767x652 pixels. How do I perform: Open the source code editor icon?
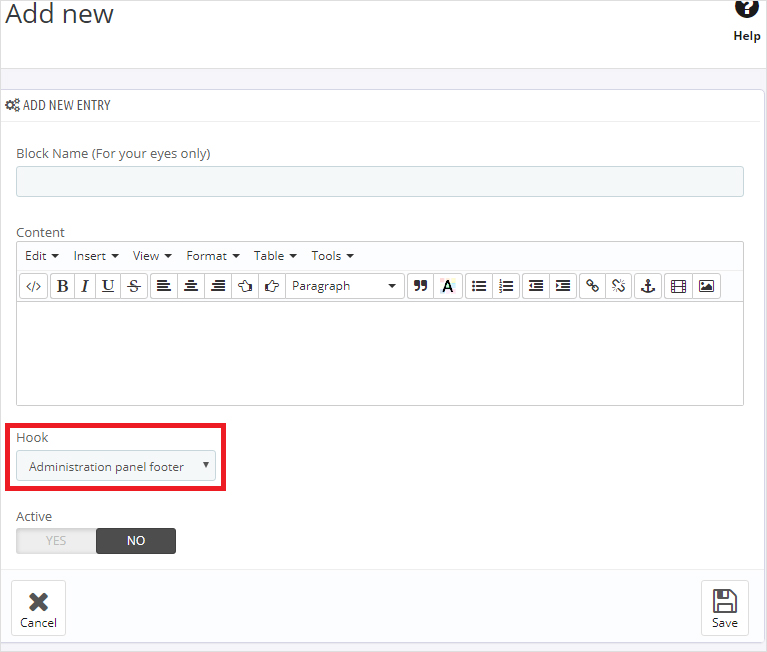pos(33,286)
